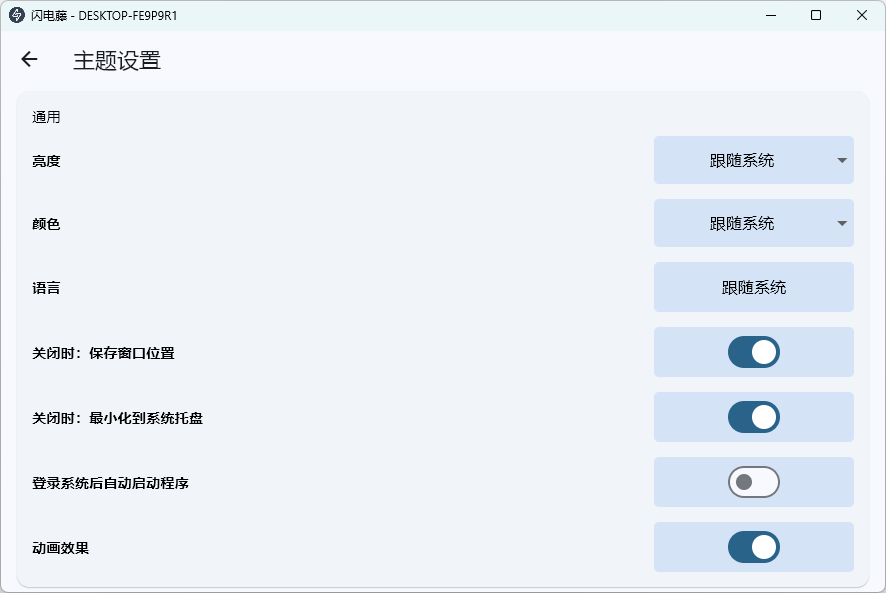Disable 关闭时：最小化到系统托盘 switch
Viewport: 886px width, 593px height.
click(753, 417)
